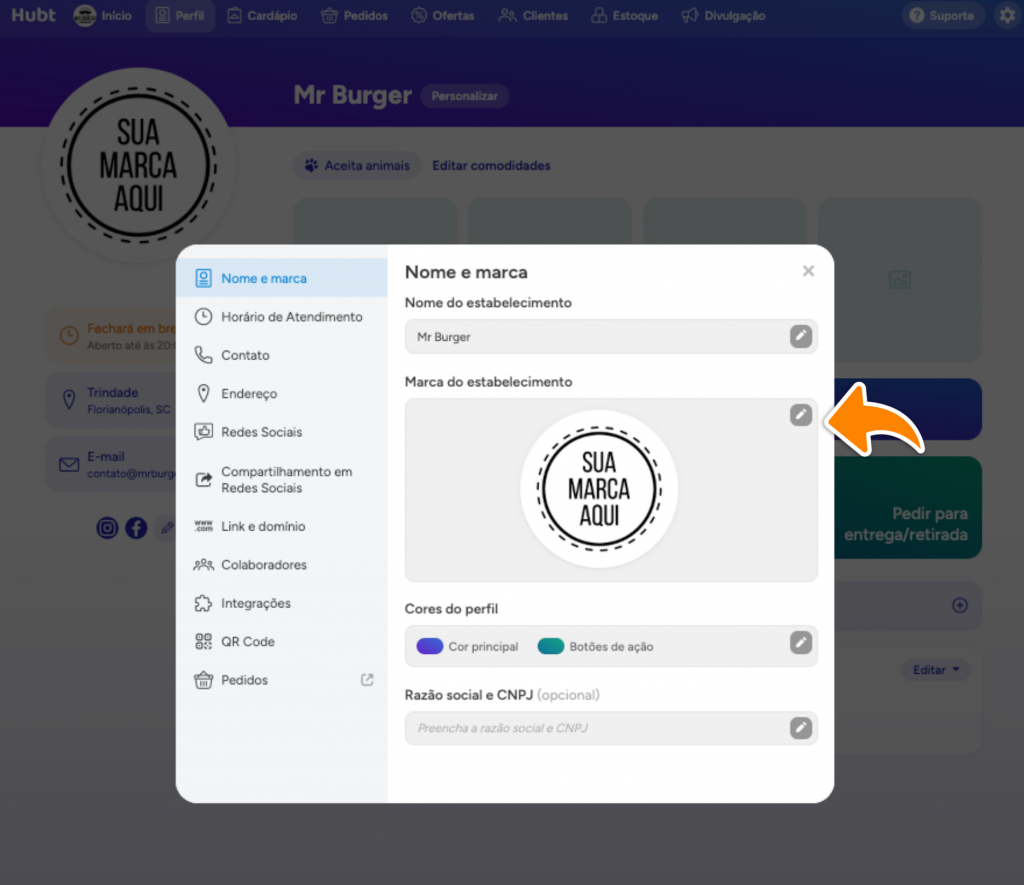Open Estoque in top navigation
This screenshot has height=885, width=1024.
pos(624,16)
